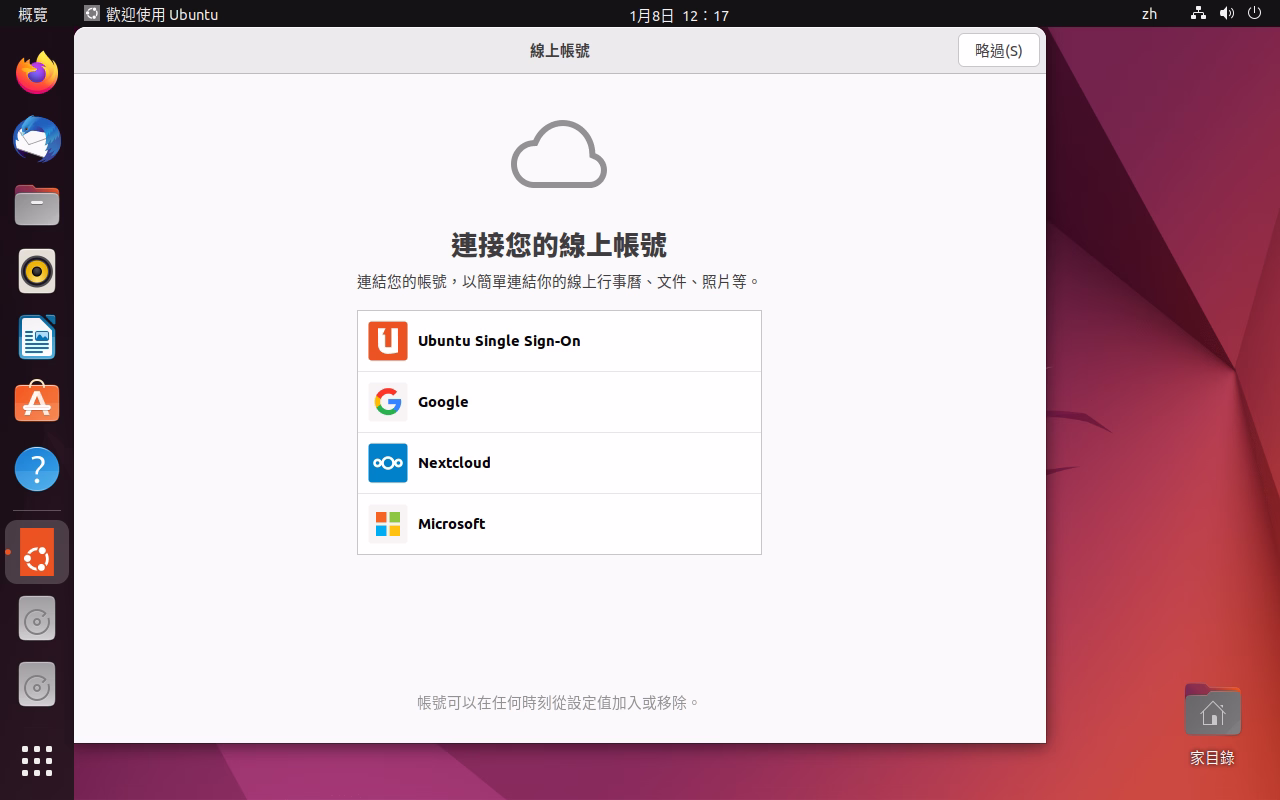Viewport: 1280px width, 800px height.
Task: Click the Ubuntu Single Sign-On logo icon
Action: click(x=388, y=341)
